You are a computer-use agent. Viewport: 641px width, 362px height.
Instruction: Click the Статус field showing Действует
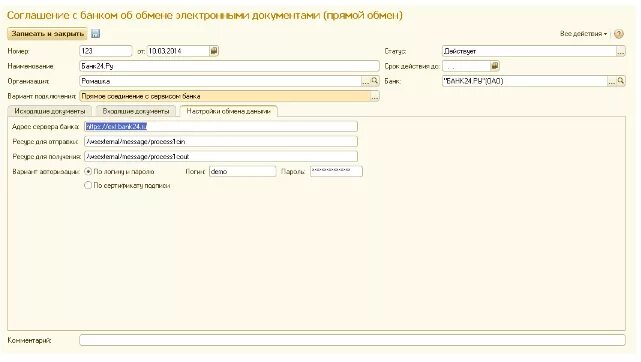point(529,51)
